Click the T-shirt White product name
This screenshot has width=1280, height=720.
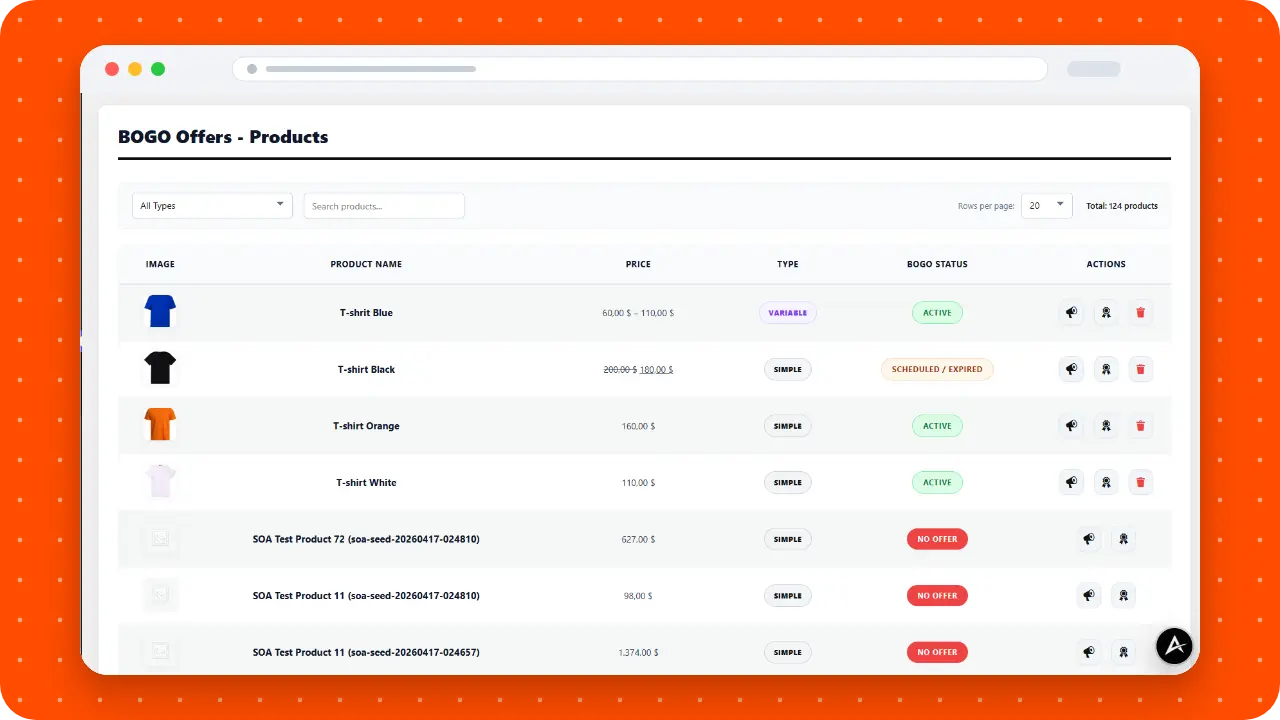tap(366, 482)
